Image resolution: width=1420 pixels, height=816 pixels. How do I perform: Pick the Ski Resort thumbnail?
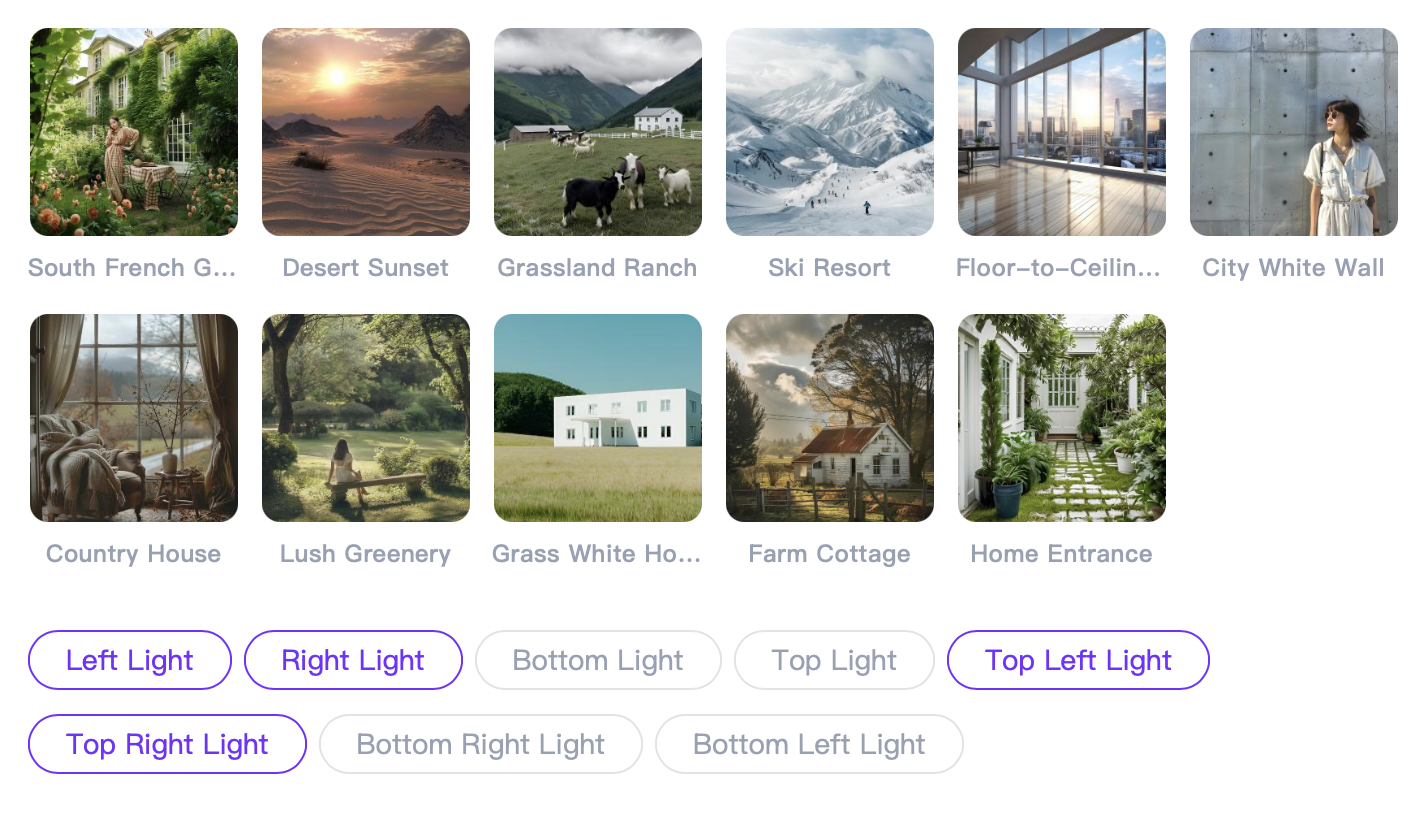click(x=829, y=132)
